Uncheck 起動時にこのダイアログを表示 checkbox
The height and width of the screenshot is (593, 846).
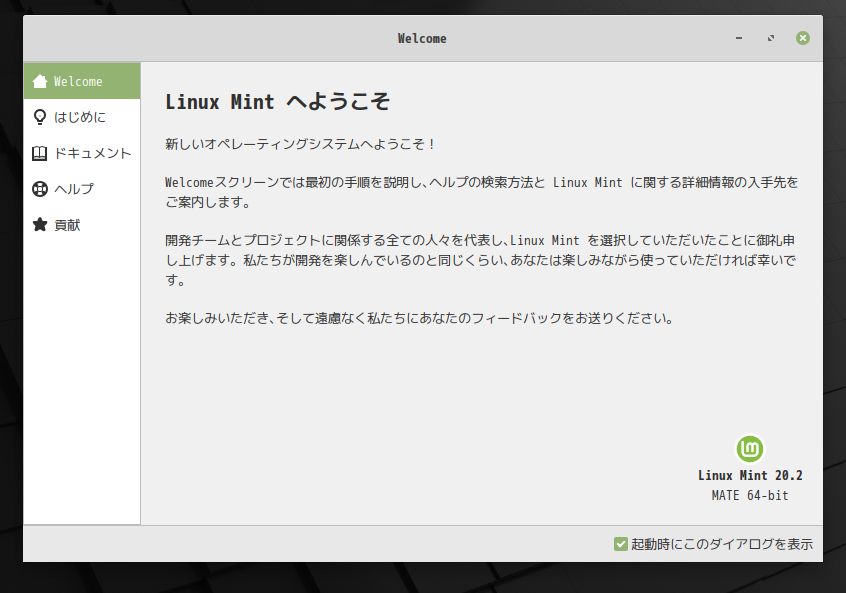[620, 544]
